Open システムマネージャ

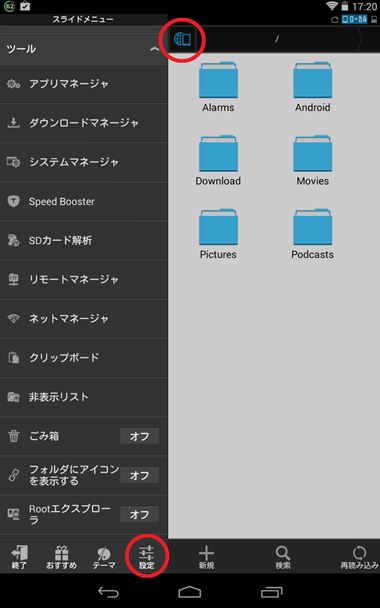coord(84,162)
